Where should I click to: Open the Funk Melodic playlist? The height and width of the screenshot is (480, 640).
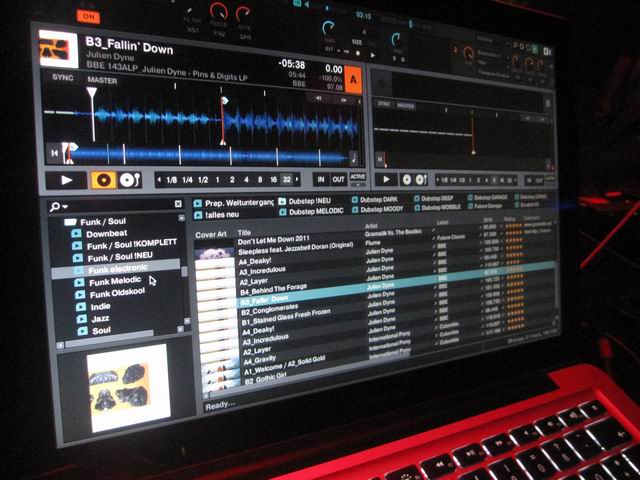point(115,281)
